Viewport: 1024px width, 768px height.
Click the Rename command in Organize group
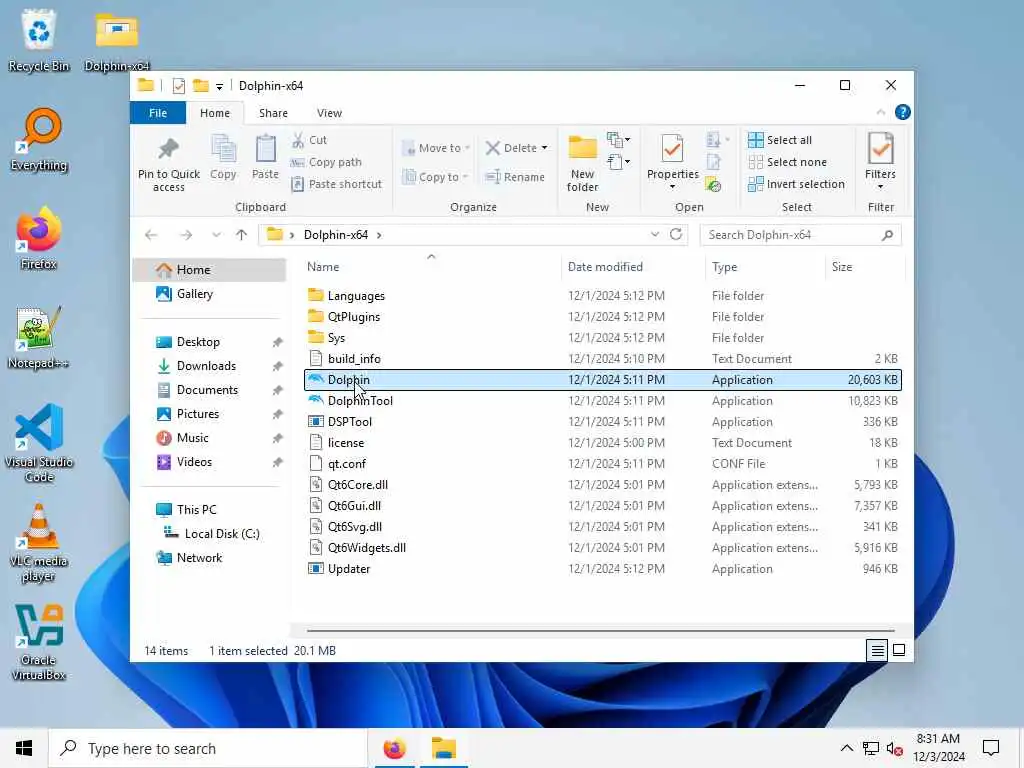point(515,177)
